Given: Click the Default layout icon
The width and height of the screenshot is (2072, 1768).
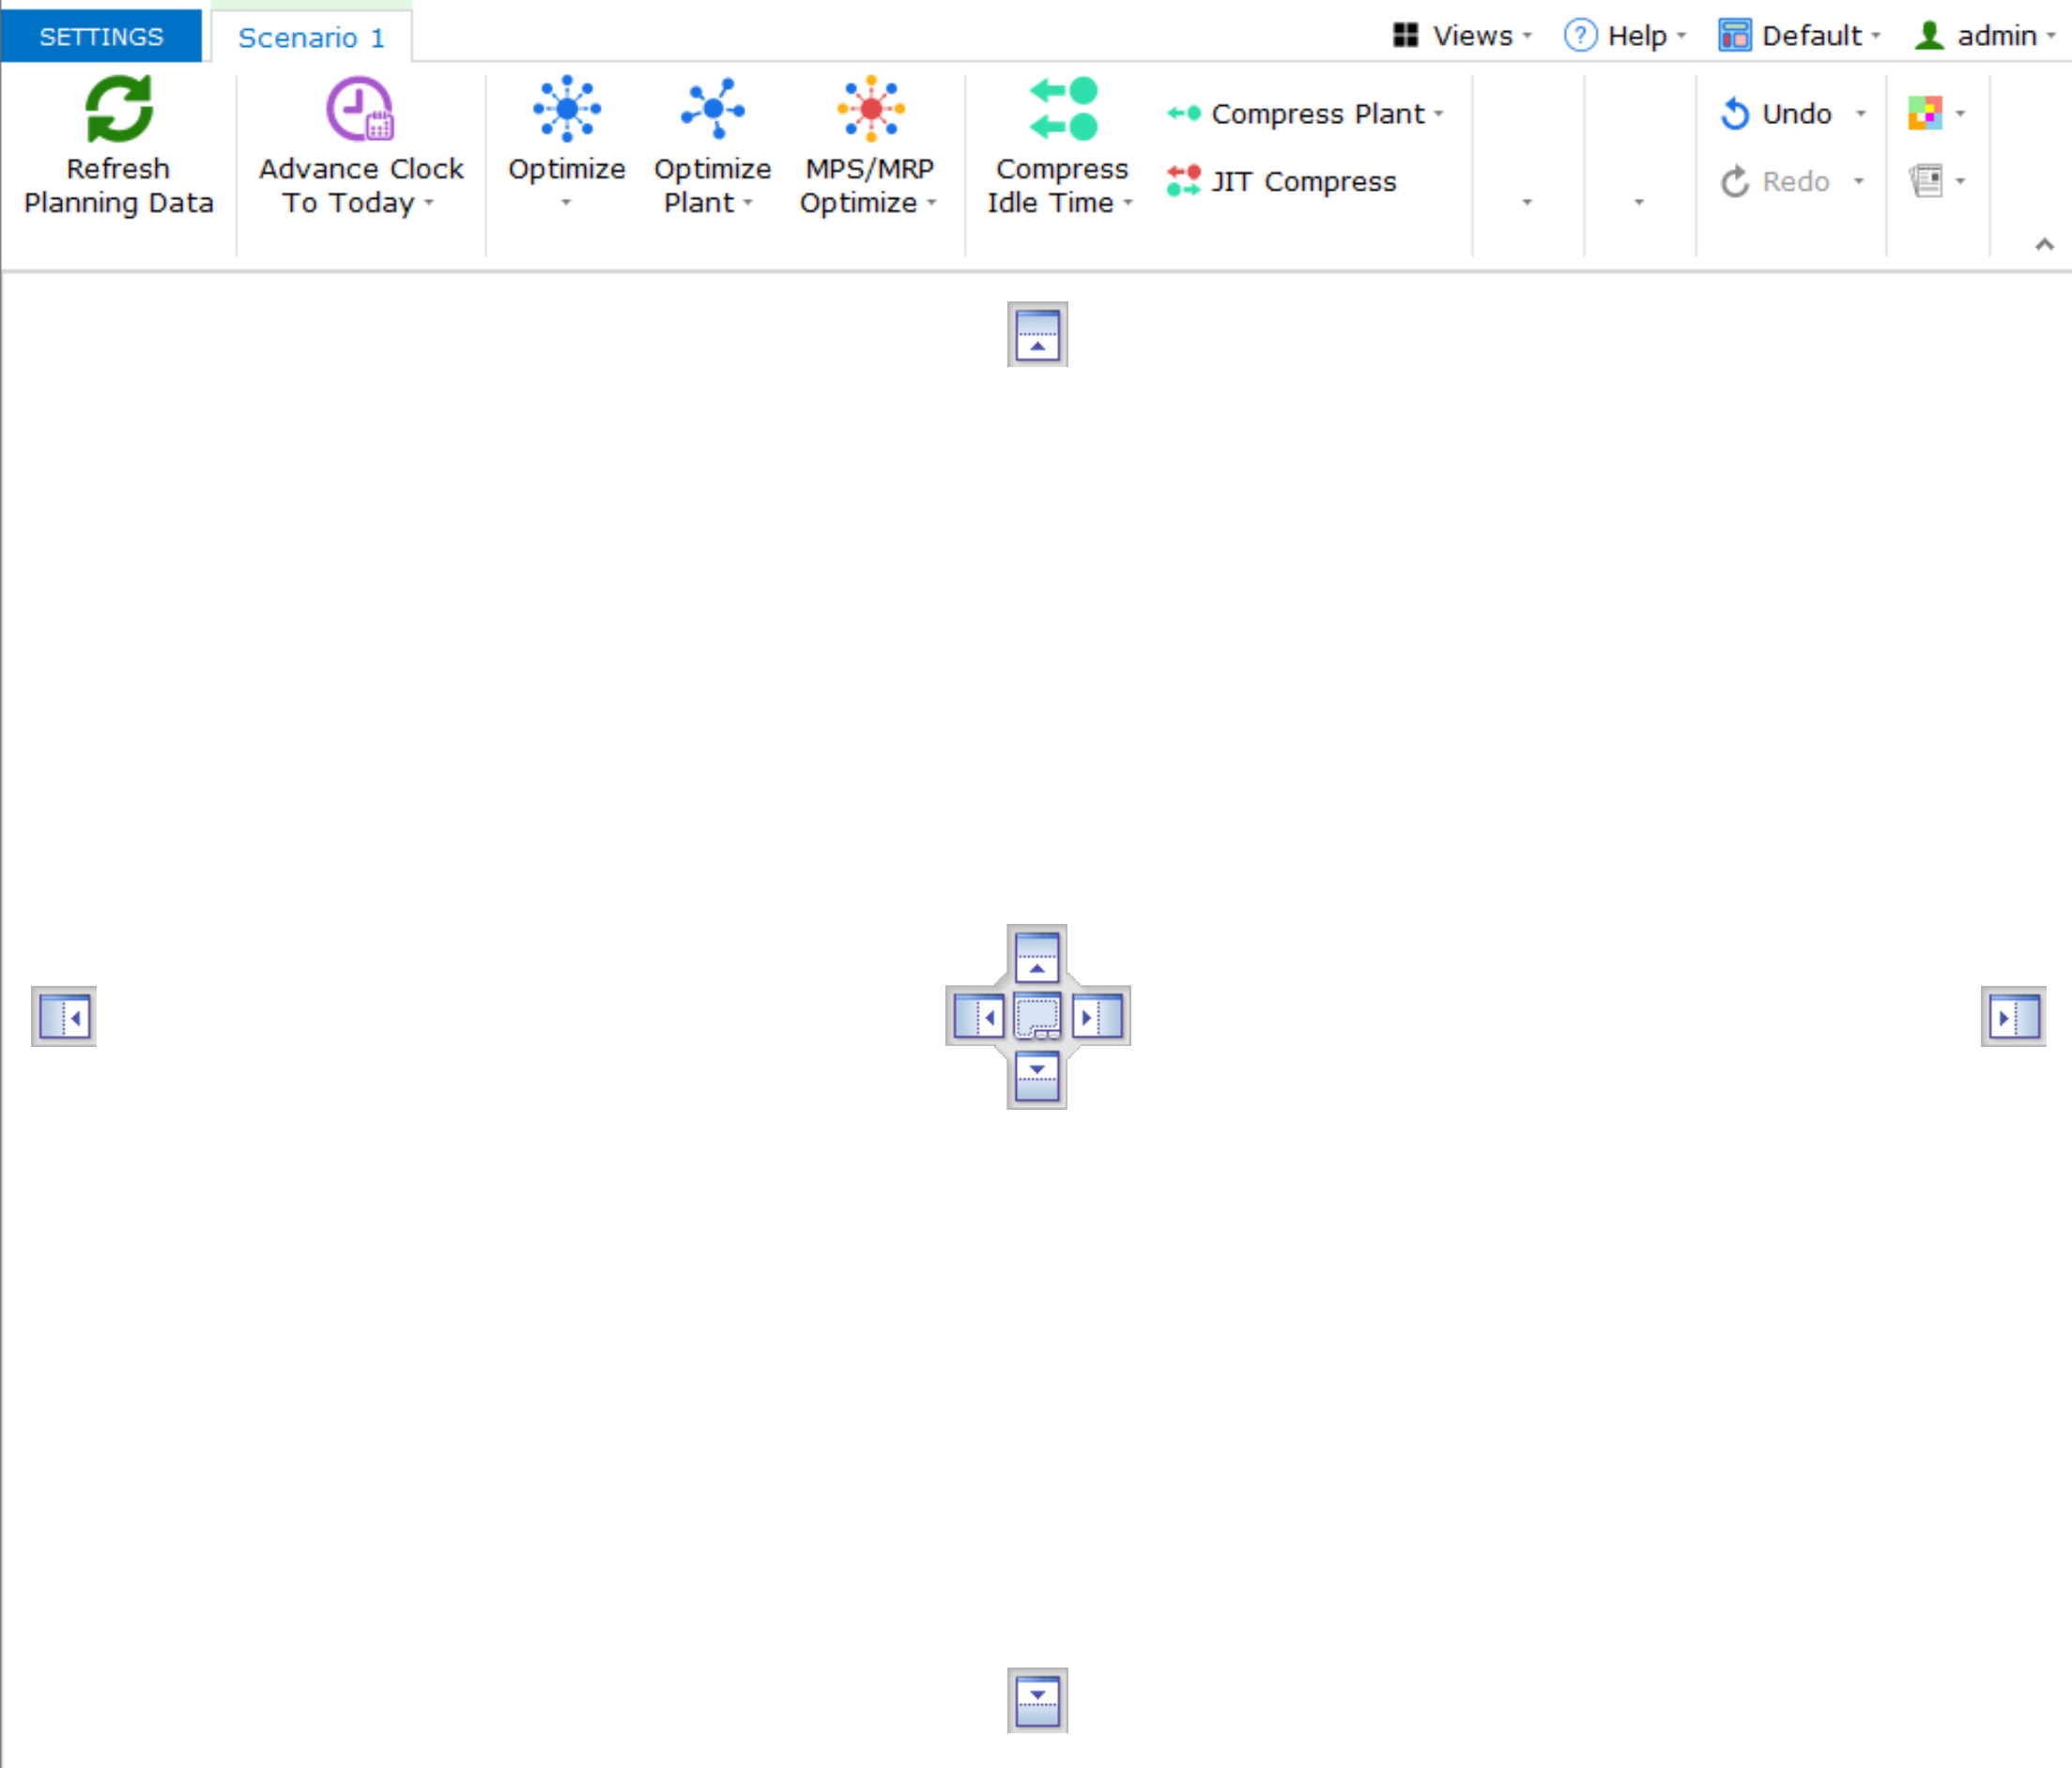Looking at the screenshot, I should pyautogui.click(x=1735, y=36).
